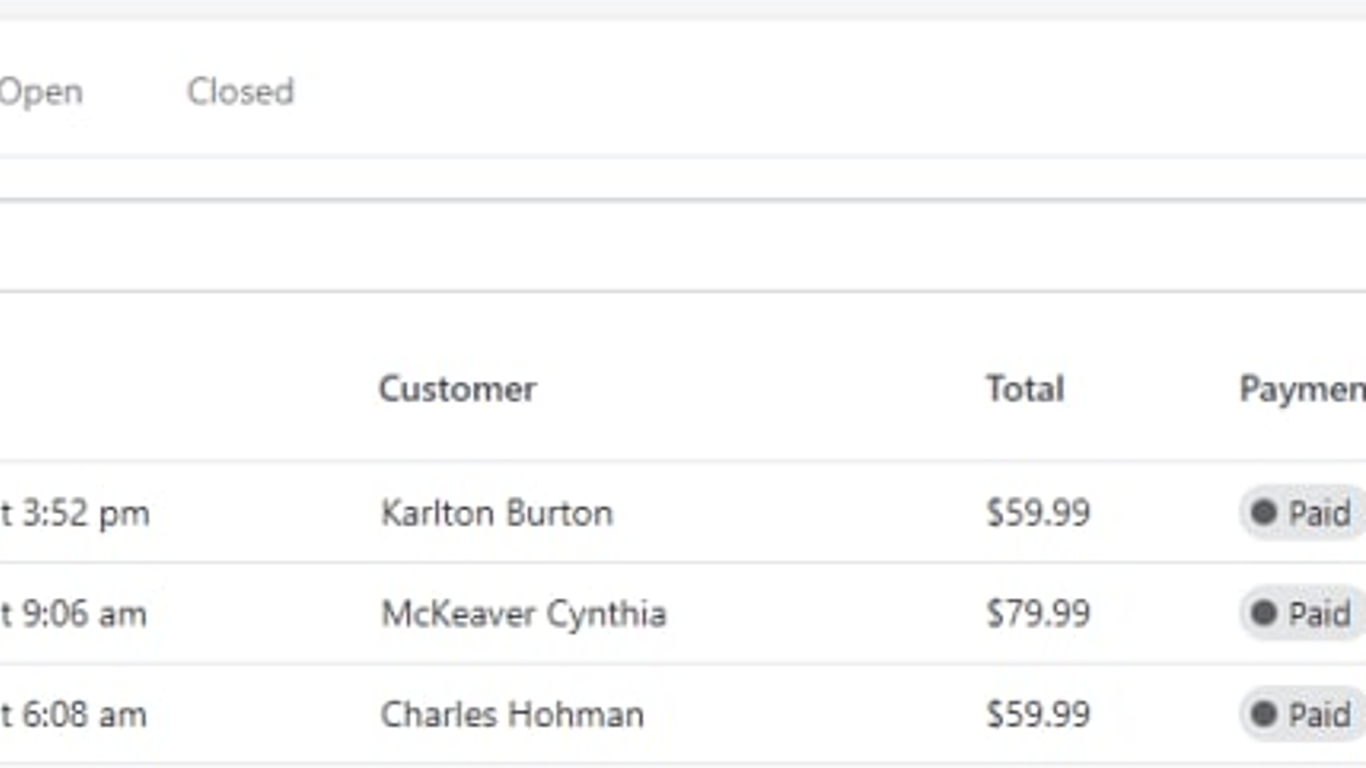The width and height of the screenshot is (1366, 768).
Task: Click the $79.99 order total
Action: pyautogui.click(x=1037, y=613)
